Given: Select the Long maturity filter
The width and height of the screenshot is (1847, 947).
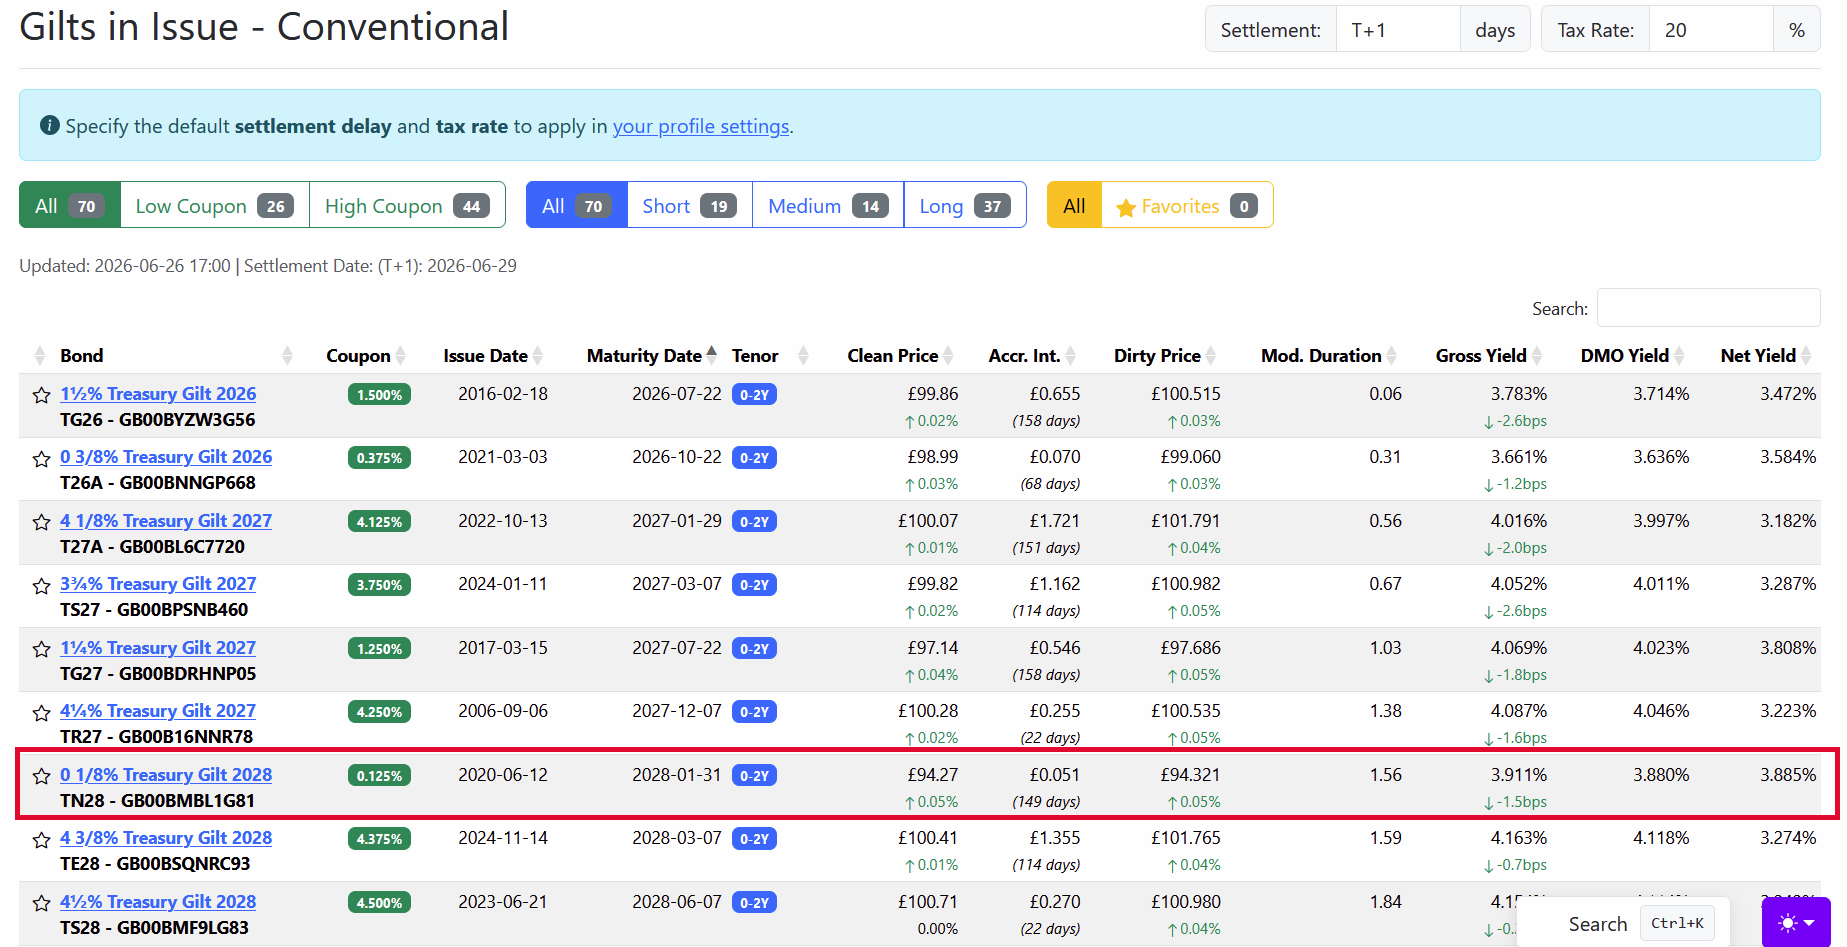Looking at the screenshot, I should [964, 205].
